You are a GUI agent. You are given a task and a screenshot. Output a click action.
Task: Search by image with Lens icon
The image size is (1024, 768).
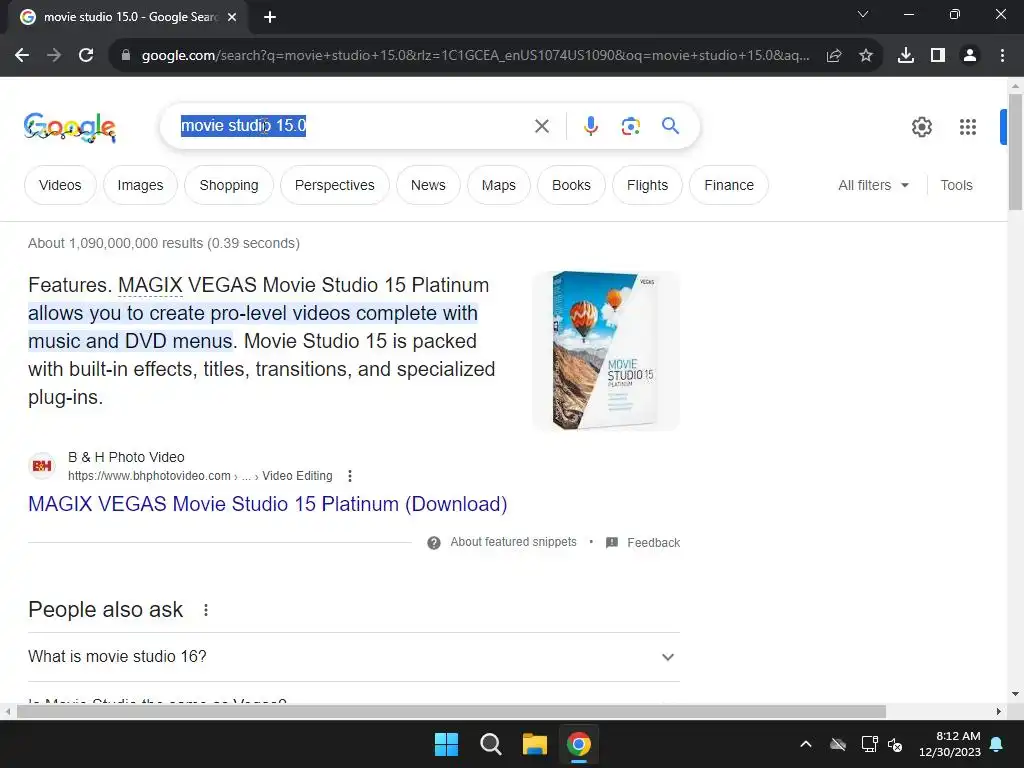[x=631, y=126]
